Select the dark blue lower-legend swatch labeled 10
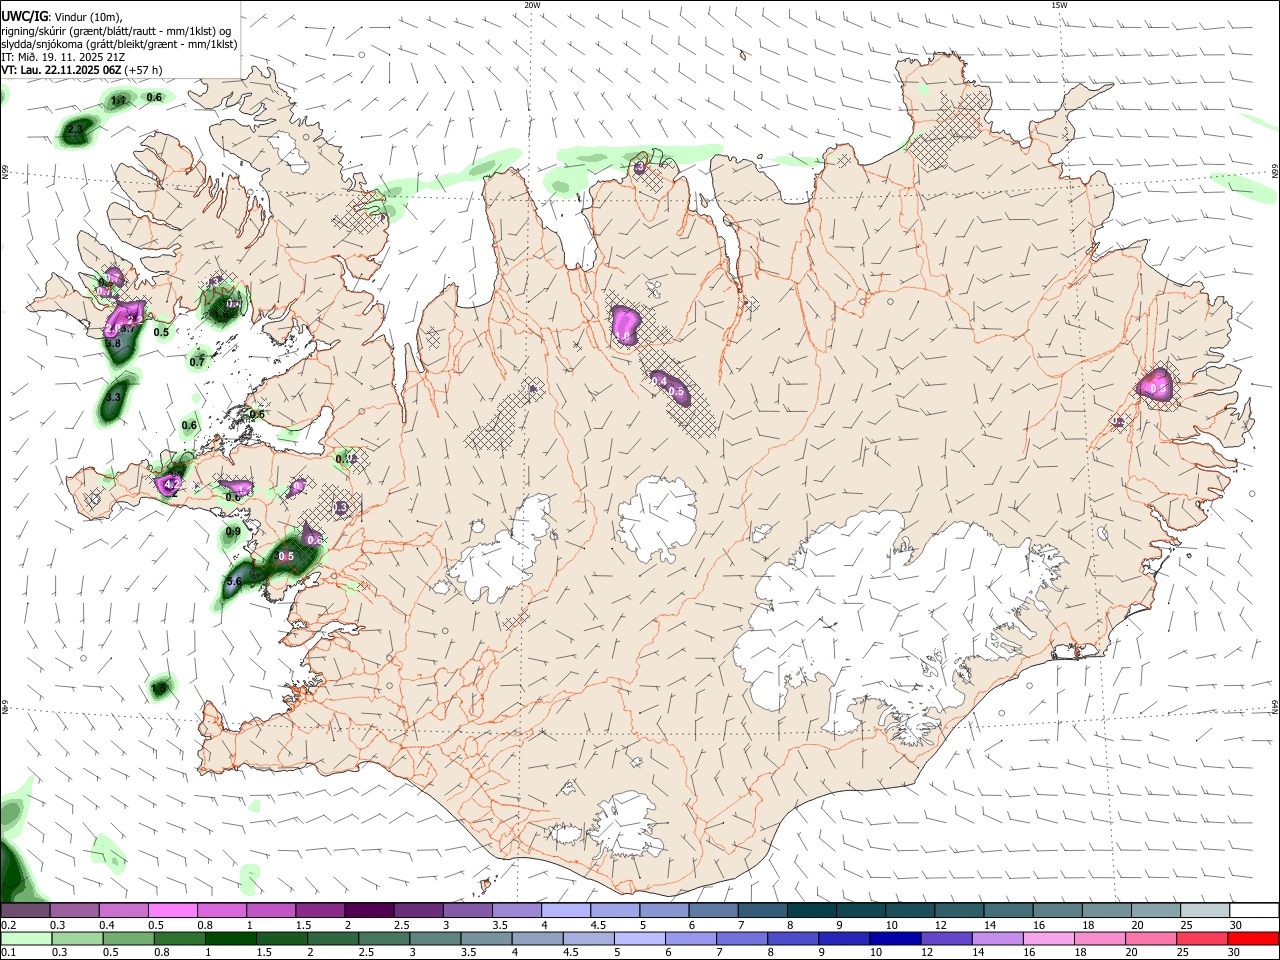 [894, 938]
